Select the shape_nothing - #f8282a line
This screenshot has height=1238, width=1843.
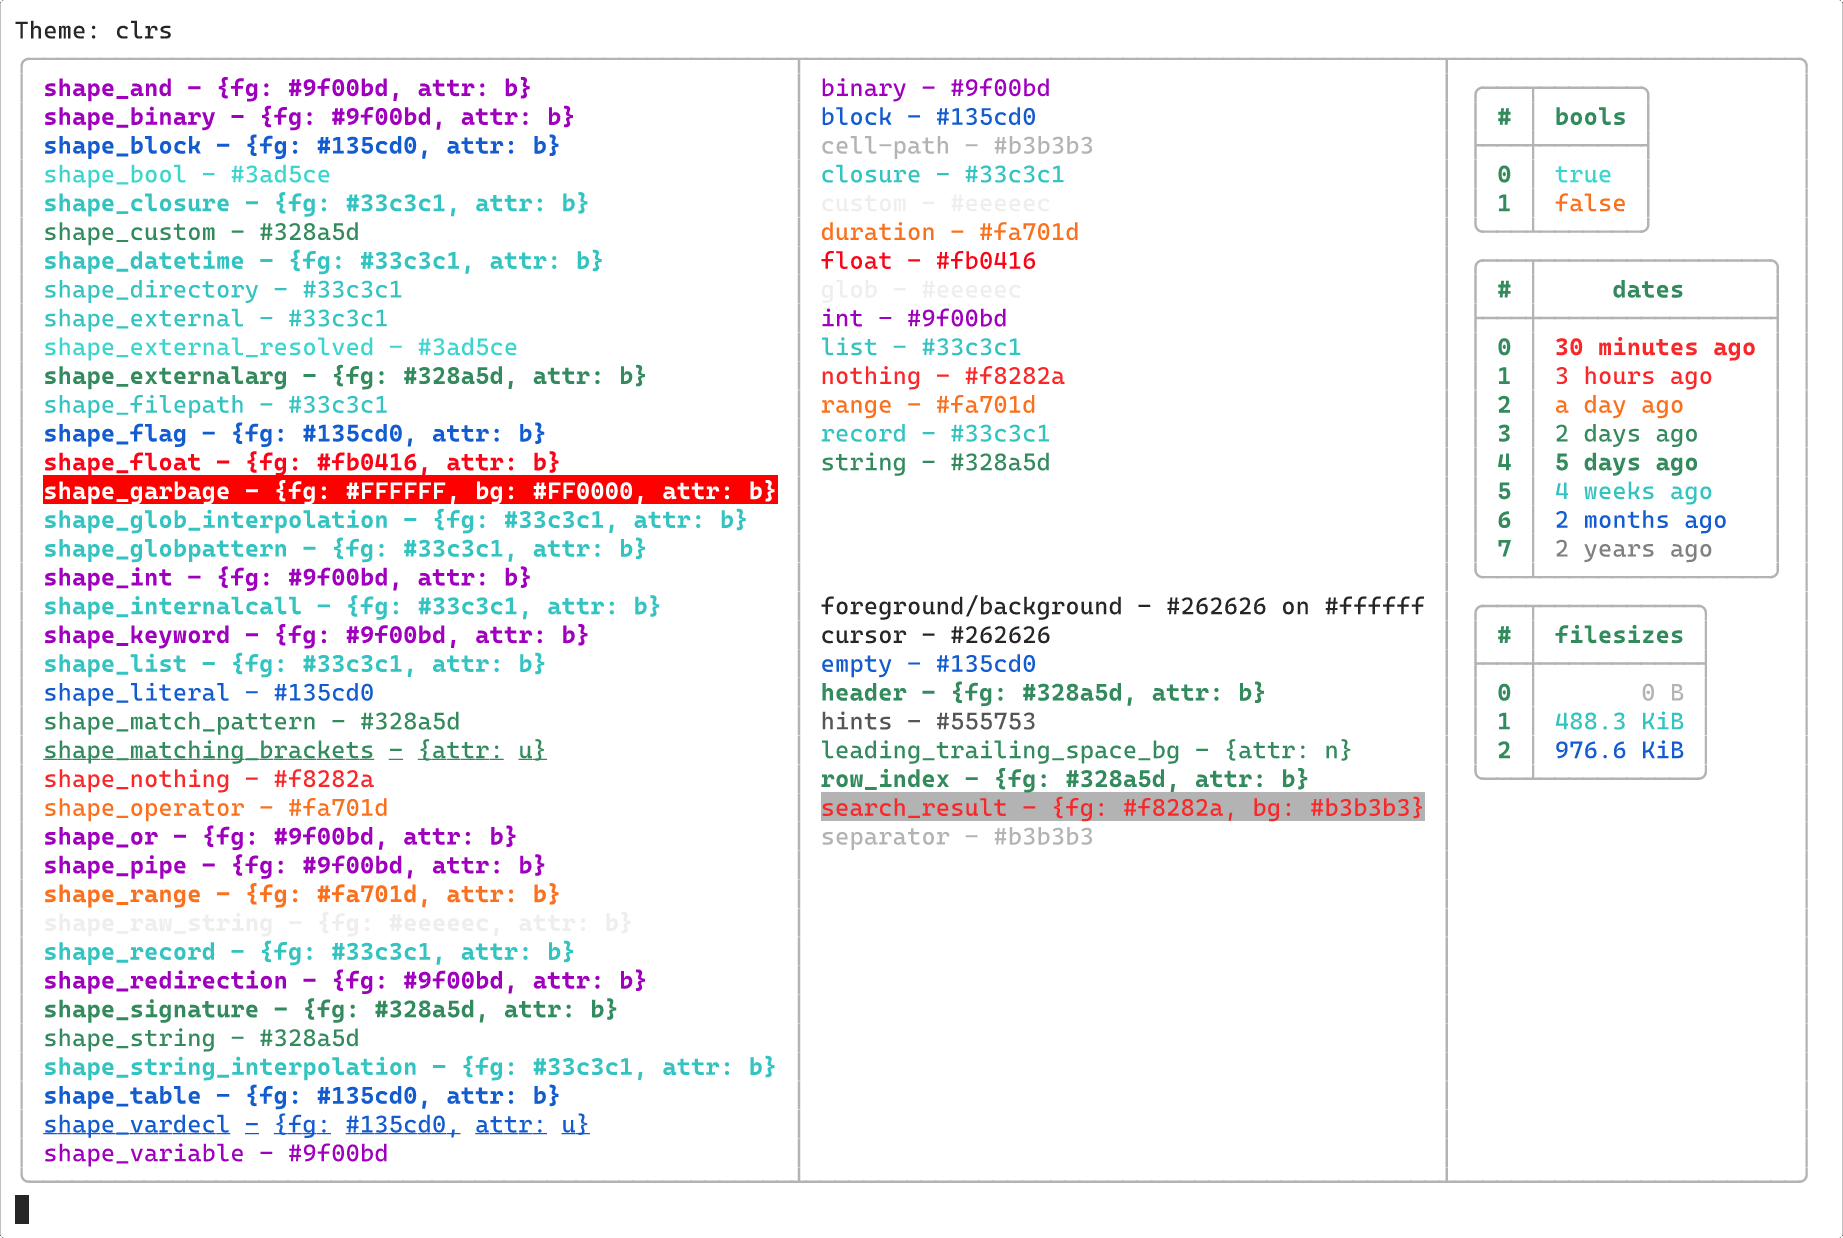(x=208, y=780)
